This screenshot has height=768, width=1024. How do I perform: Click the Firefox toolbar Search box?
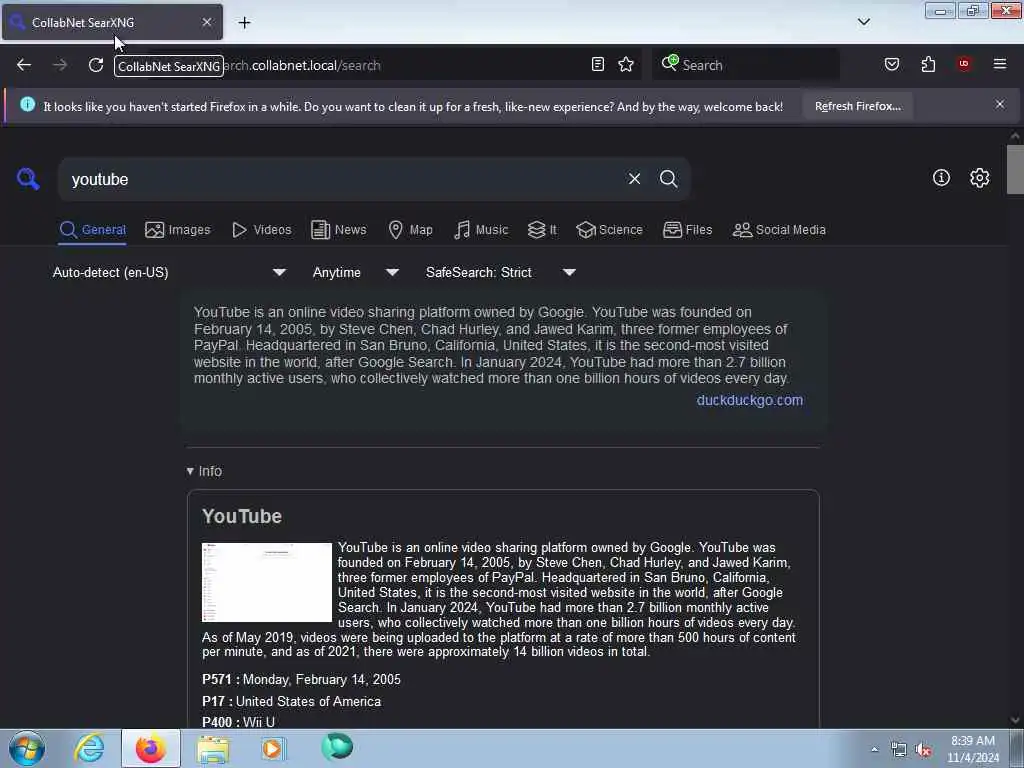pos(746,65)
